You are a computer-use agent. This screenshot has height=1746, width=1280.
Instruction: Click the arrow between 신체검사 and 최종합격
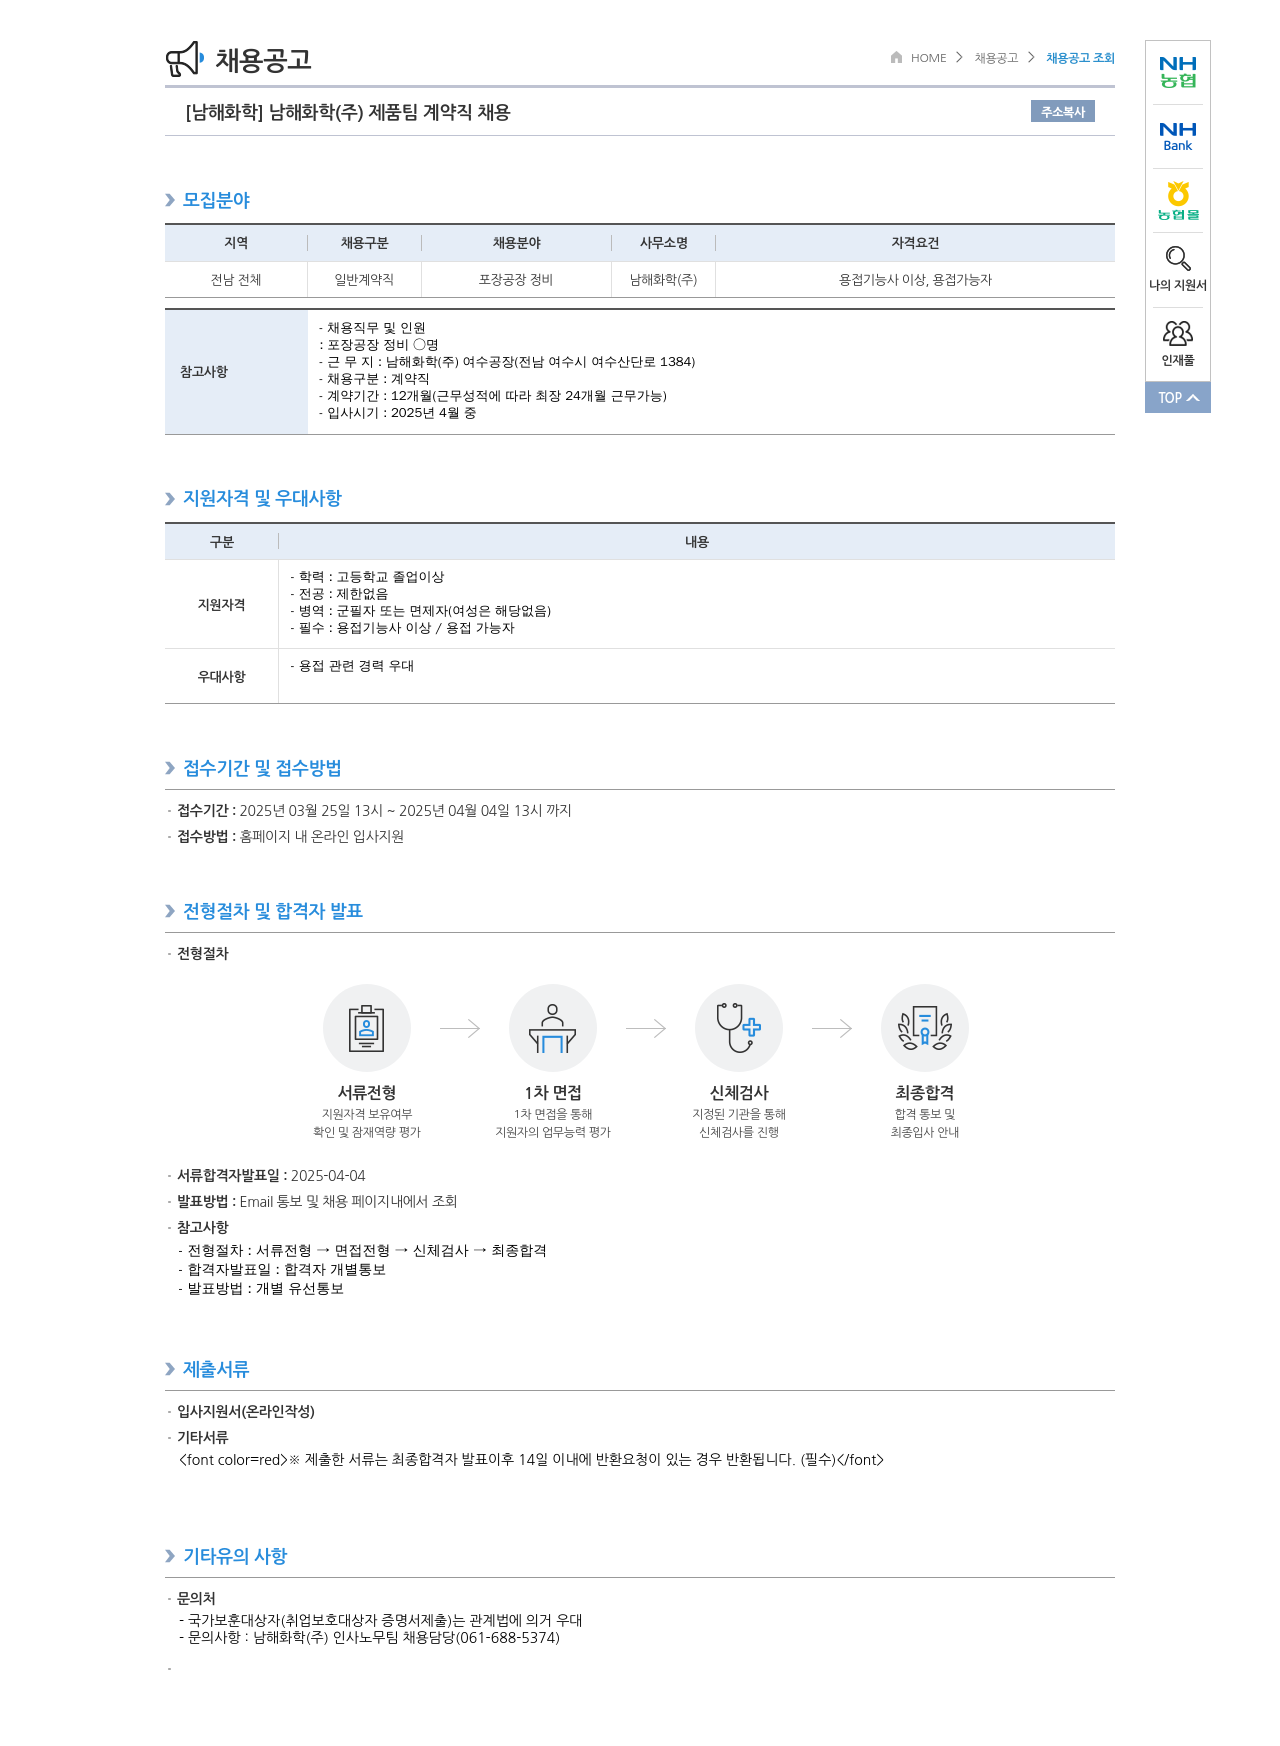(x=832, y=1028)
